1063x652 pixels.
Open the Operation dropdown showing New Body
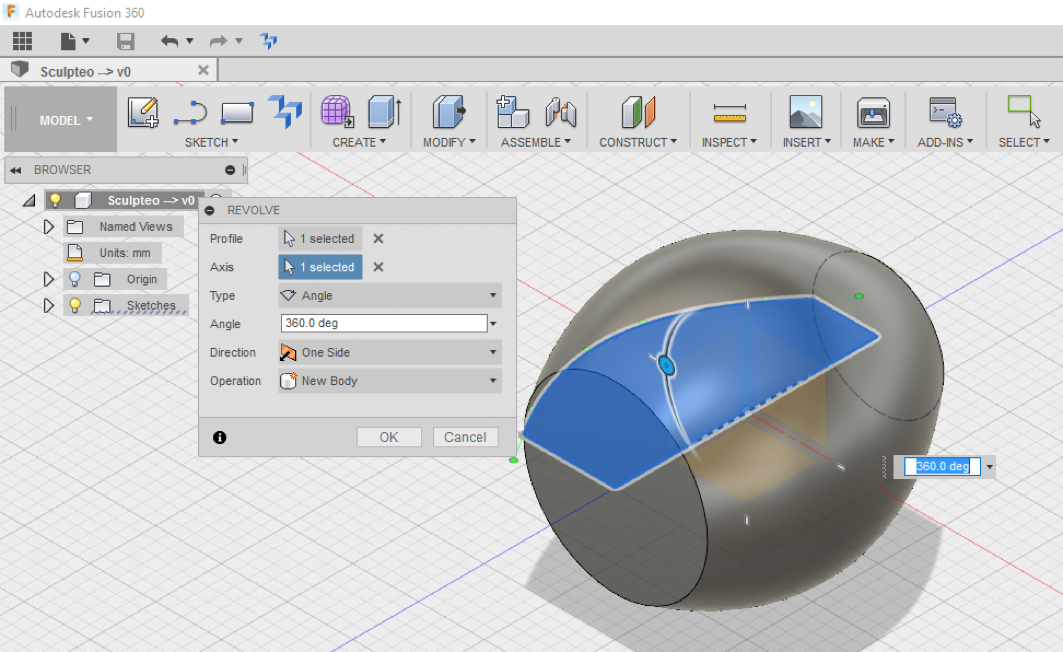click(389, 381)
